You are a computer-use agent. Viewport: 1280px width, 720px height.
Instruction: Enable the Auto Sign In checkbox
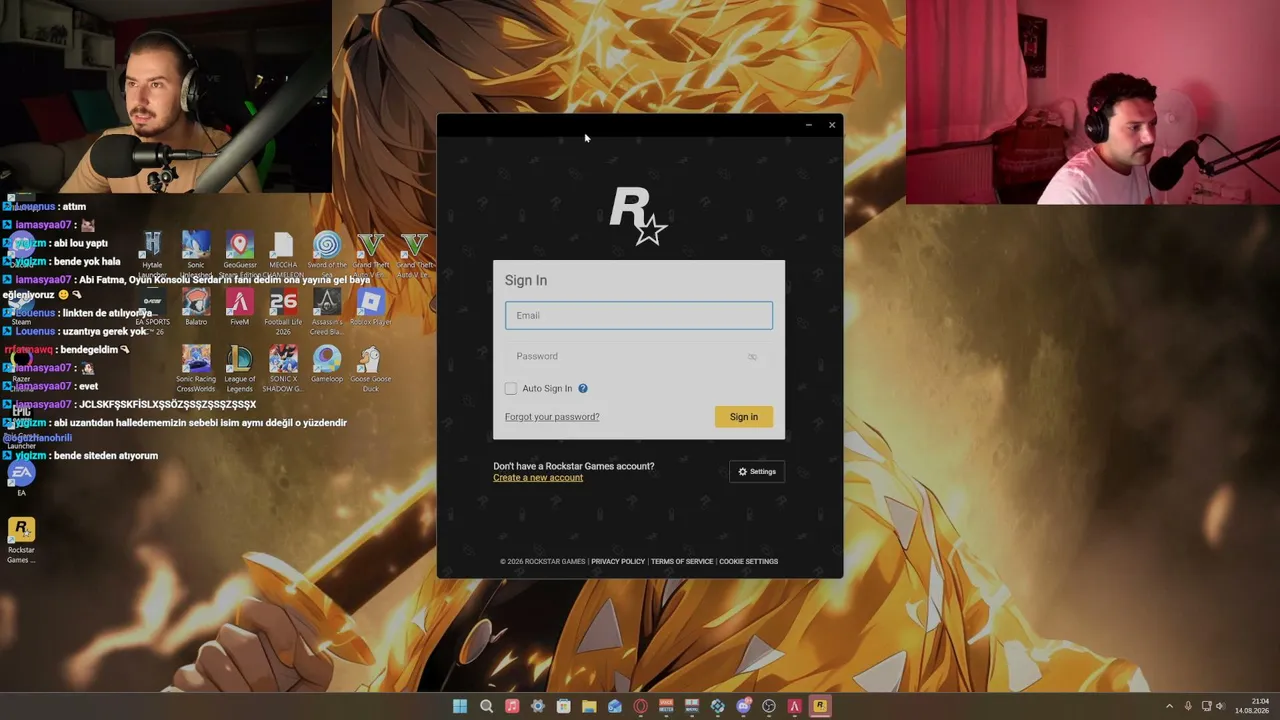pyautogui.click(x=511, y=388)
